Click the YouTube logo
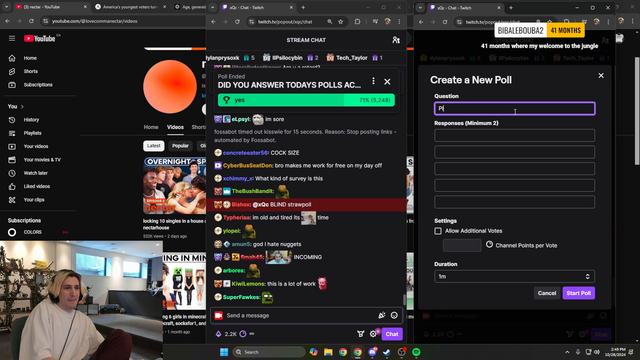The height and width of the screenshot is (360, 640). tap(40, 38)
